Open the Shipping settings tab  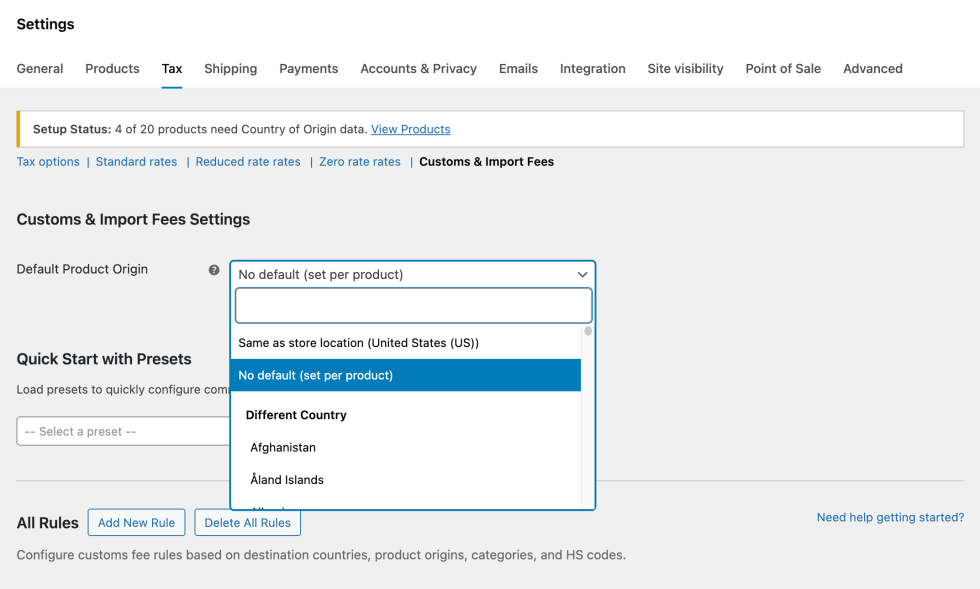(231, 69)
